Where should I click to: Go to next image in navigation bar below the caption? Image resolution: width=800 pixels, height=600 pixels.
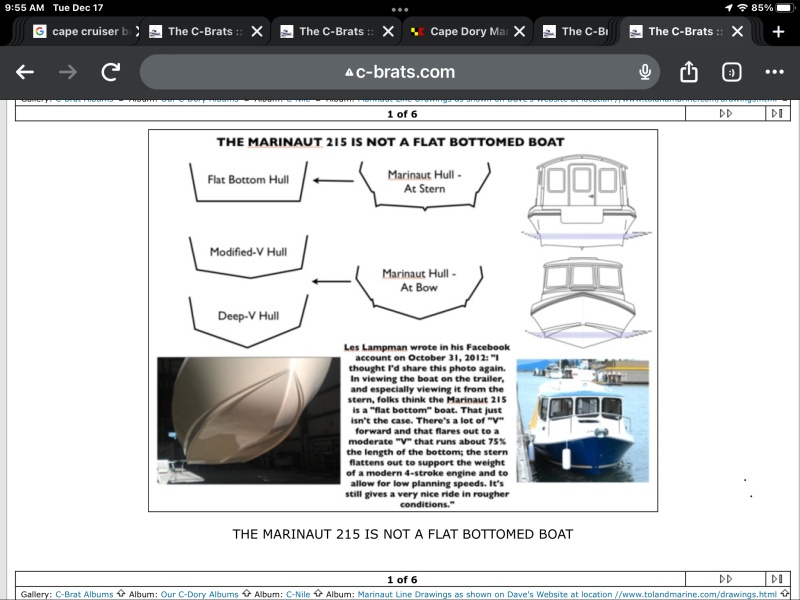point(726,579)
